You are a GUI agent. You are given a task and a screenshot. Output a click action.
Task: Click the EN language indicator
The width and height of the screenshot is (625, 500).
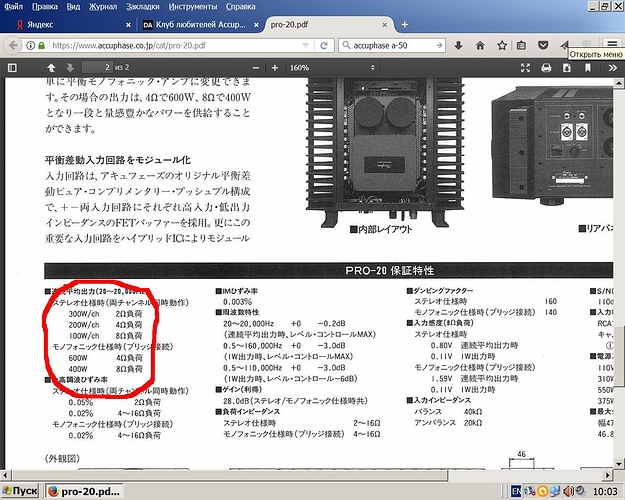516,491
